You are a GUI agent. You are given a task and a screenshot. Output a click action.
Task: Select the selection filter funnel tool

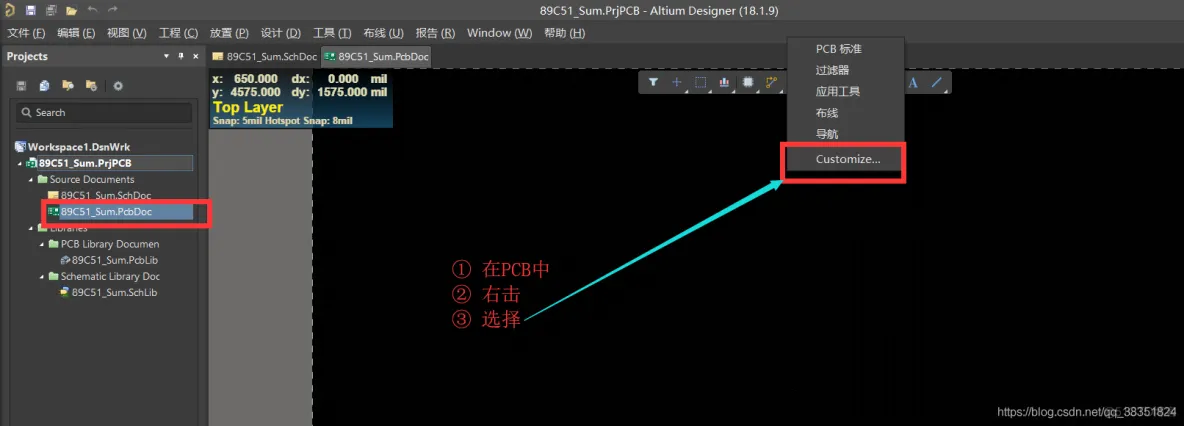tap(653, 82)
